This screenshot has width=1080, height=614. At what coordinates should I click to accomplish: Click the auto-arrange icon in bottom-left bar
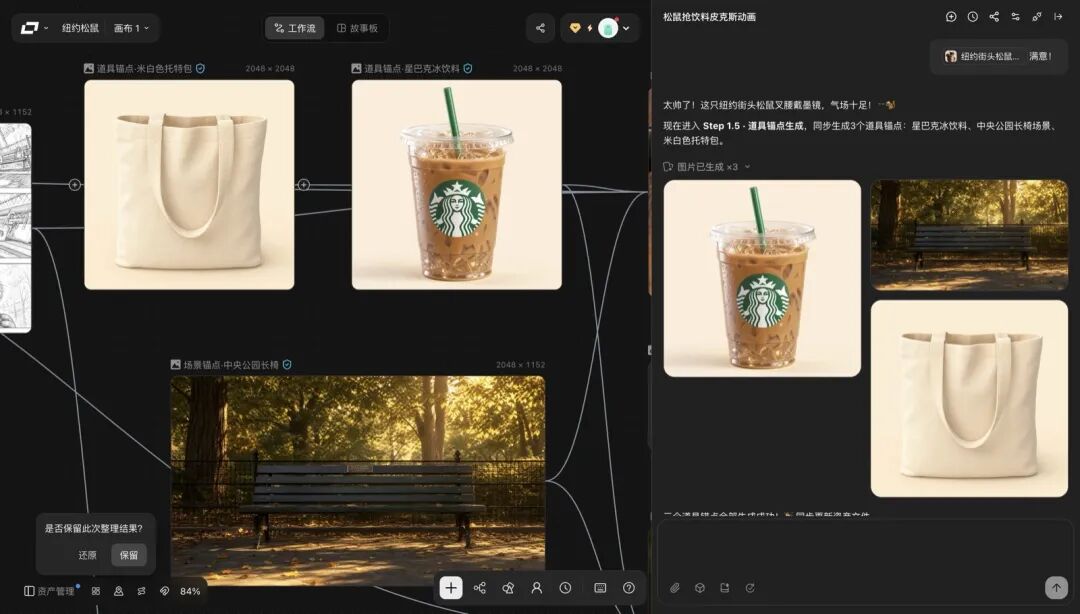141,591
